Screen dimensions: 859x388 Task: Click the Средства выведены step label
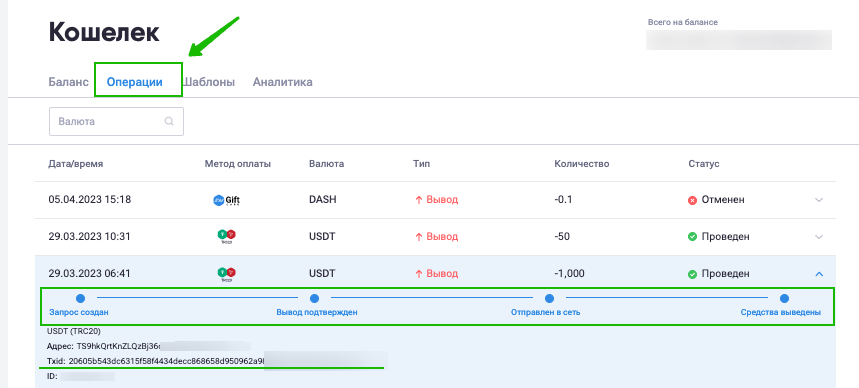tap(781, 313)
